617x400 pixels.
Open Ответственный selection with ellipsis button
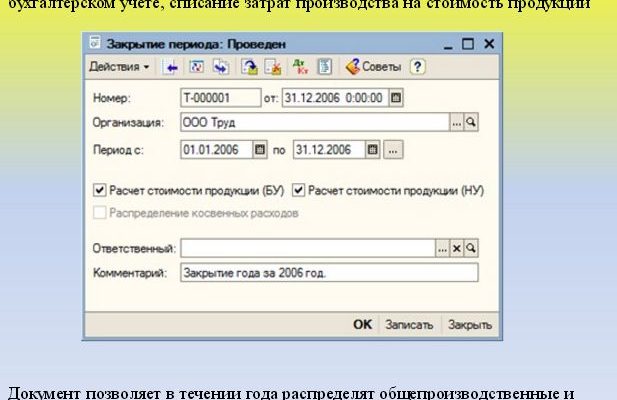[442, 247]
